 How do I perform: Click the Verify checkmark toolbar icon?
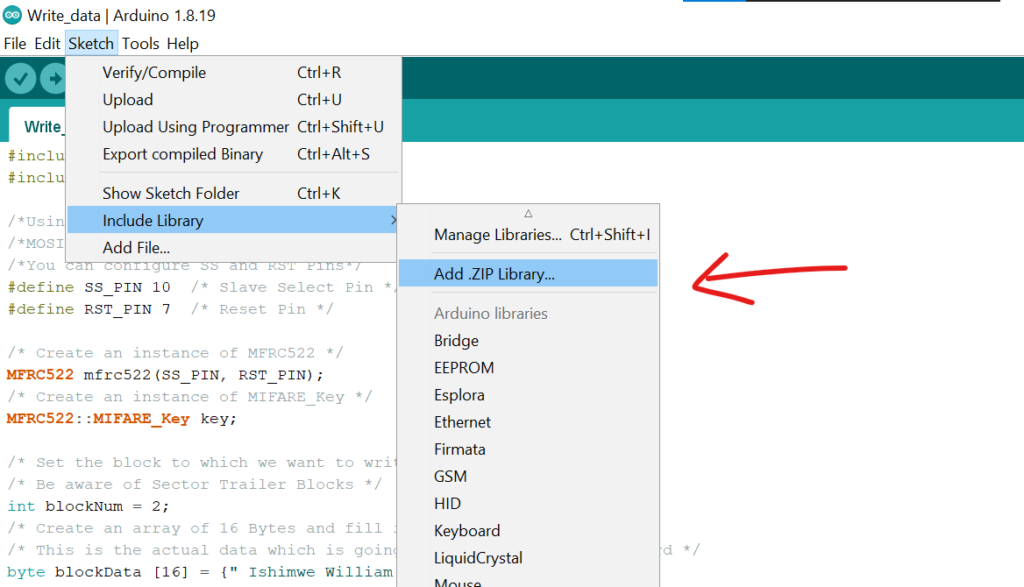pyautogui.click(x=20, y=78)
